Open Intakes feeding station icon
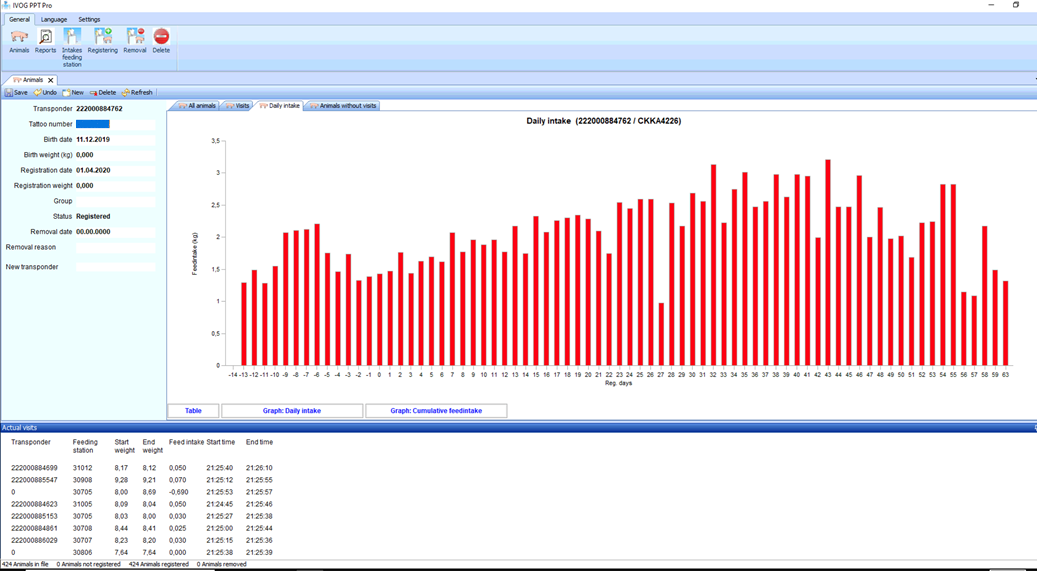 coord(72,47)
